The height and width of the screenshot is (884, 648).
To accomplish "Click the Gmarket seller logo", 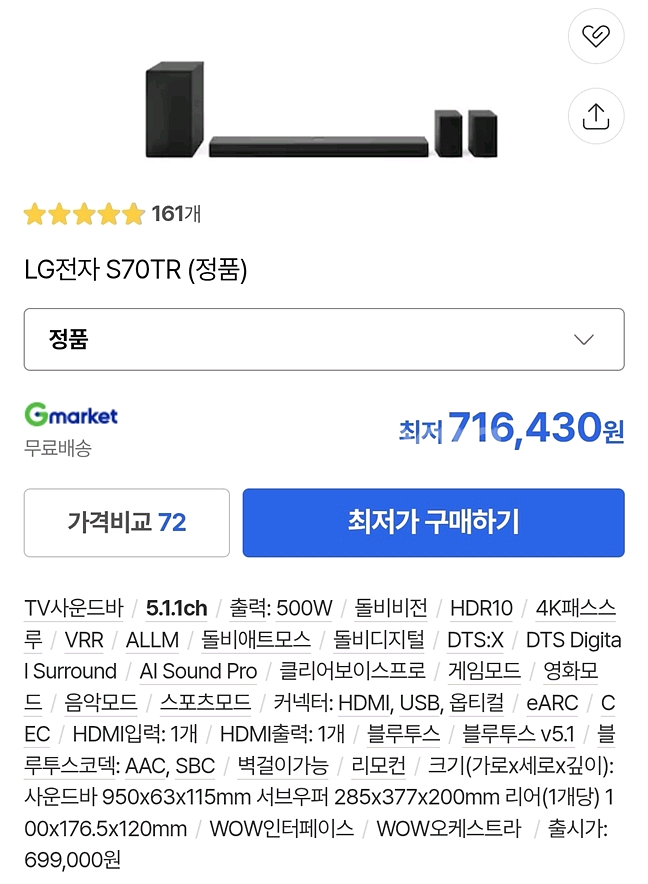I will coord(71,415).
